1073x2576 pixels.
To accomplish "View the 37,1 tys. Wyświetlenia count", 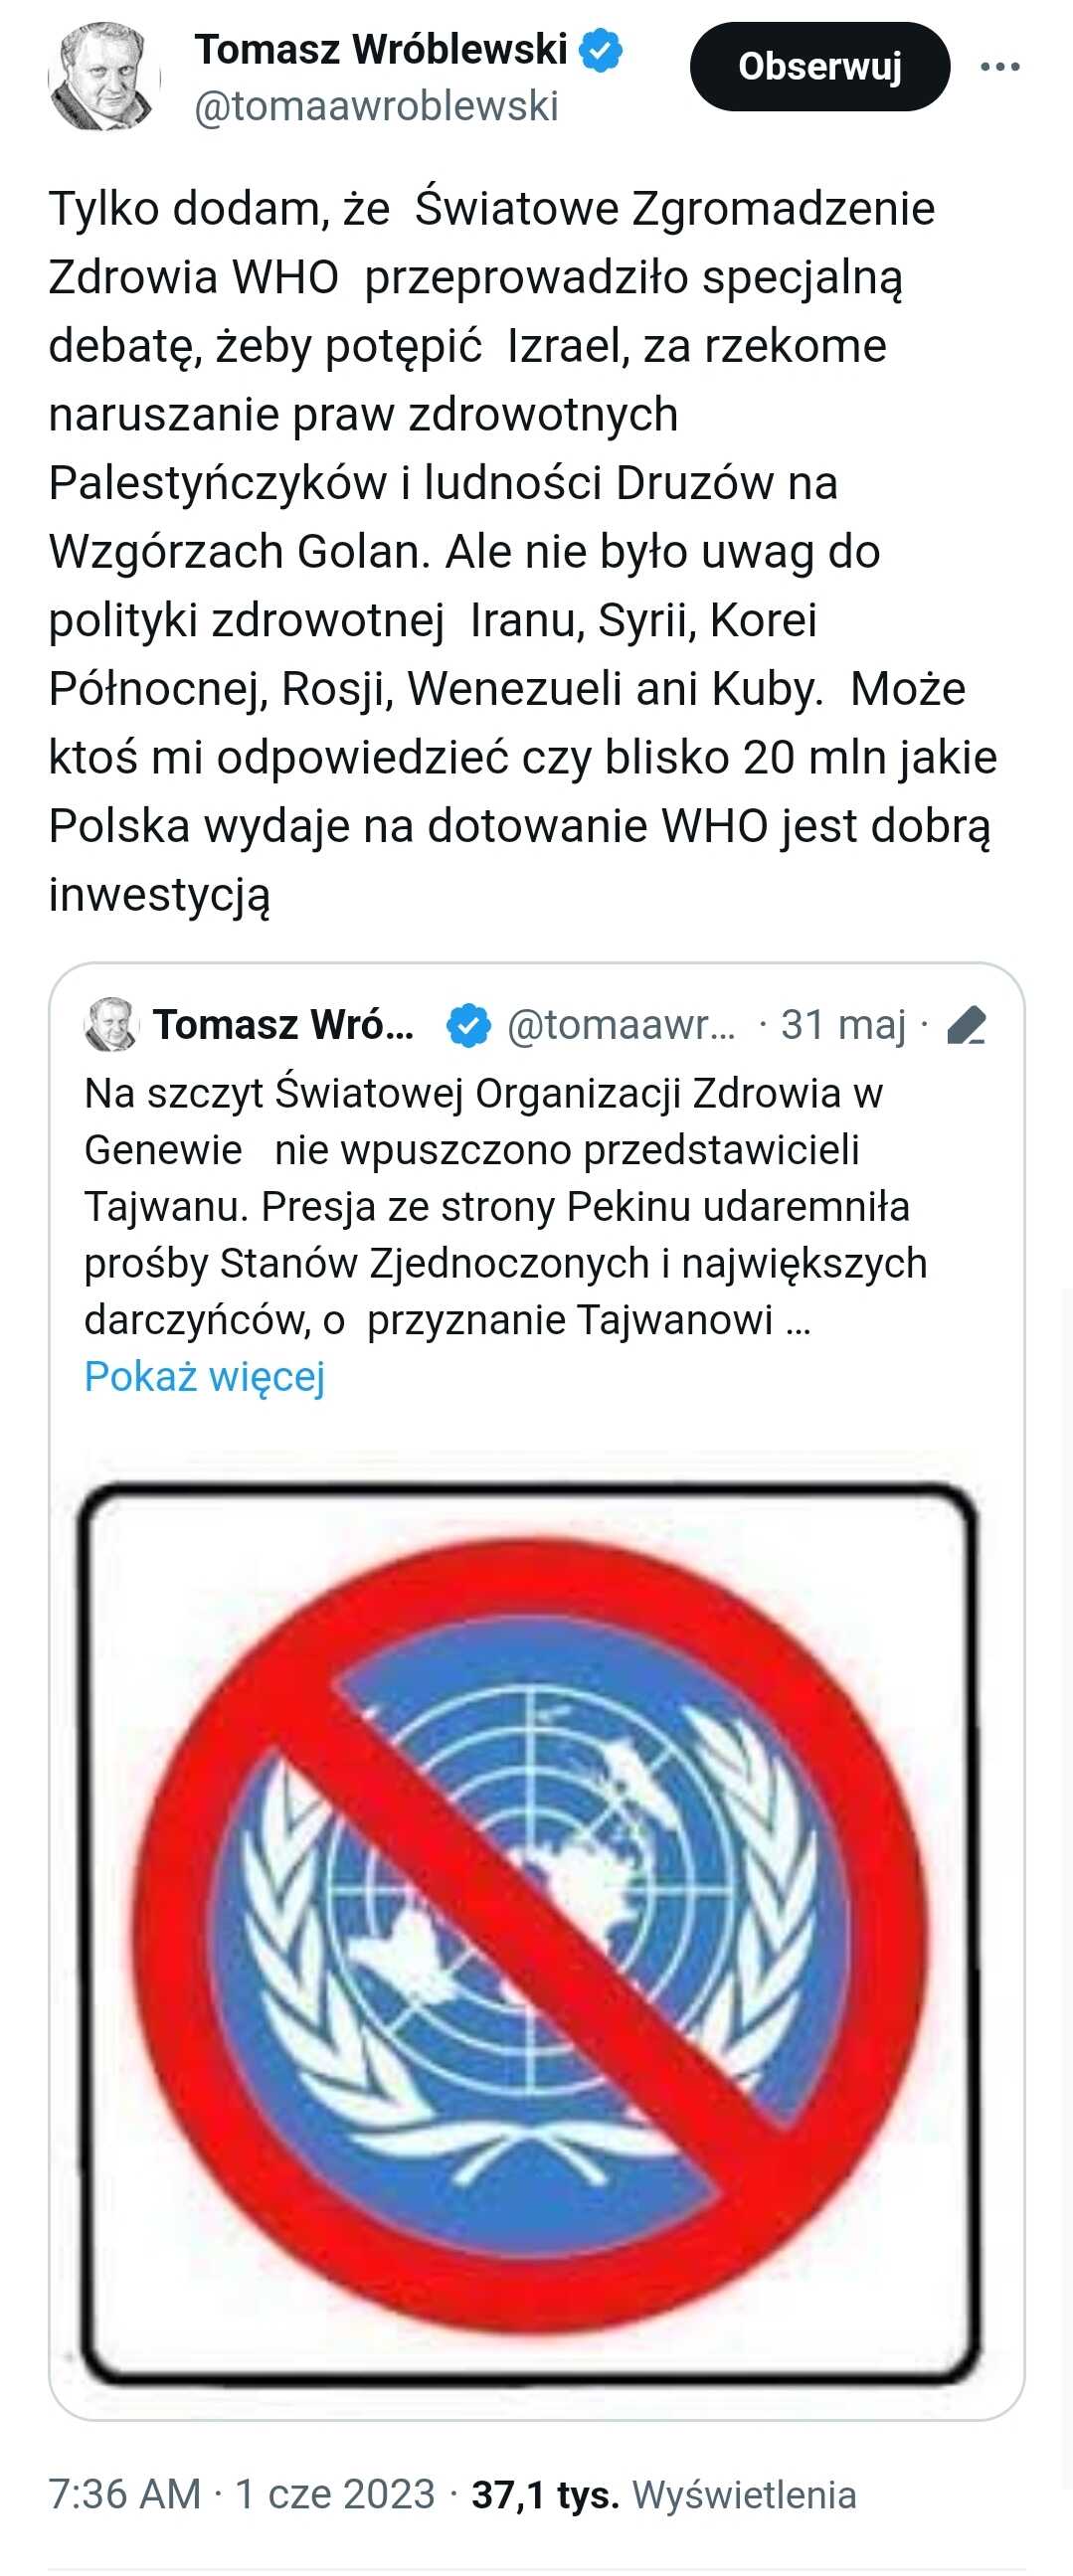I will click(664, 2494).
